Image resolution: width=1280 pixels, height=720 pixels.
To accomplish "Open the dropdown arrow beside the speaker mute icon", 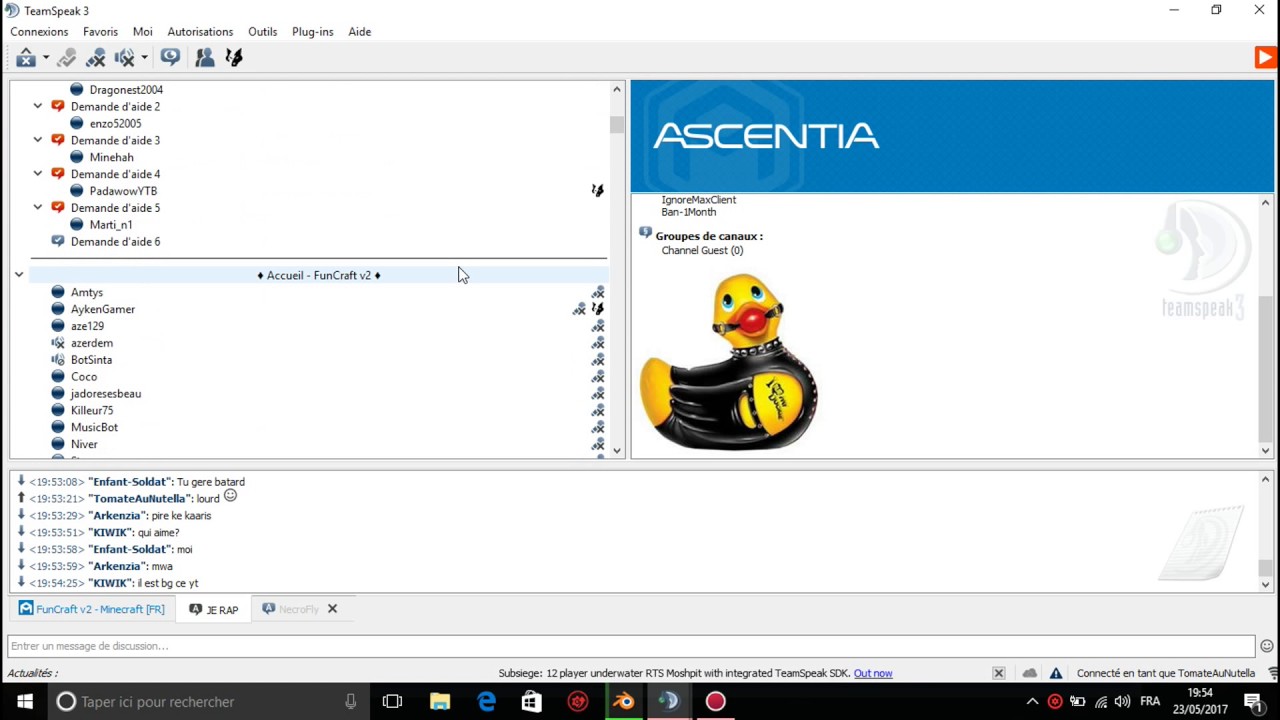I will point(144,58).
